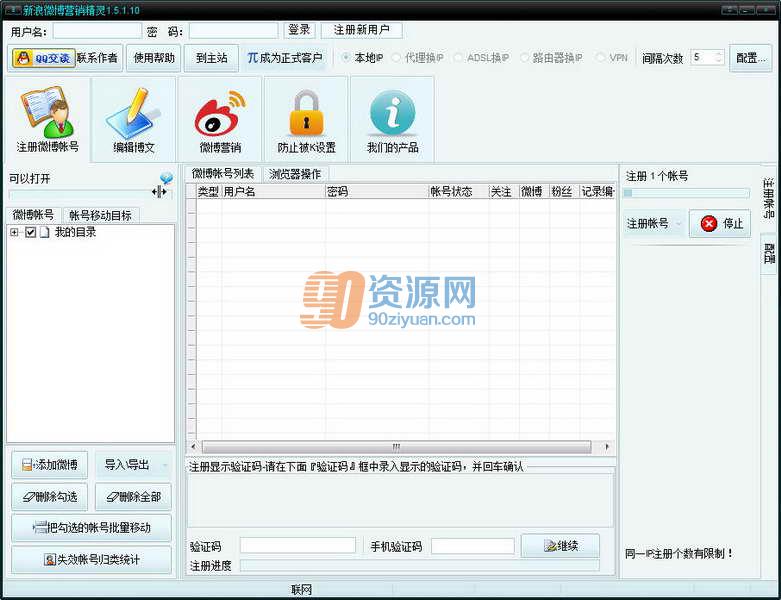The image size is (781, 600).
Task: Click the progress bar under 注册 1 个帐号
Action: tap(687, 193)
